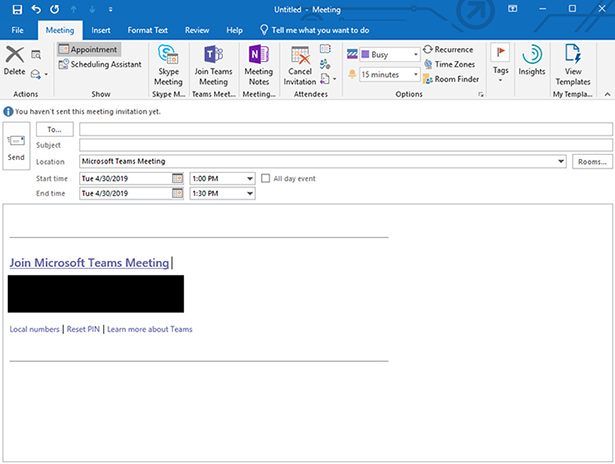Expand the 1:00 PM start time dropdown
Screen dimensions: 615x464
249,178
